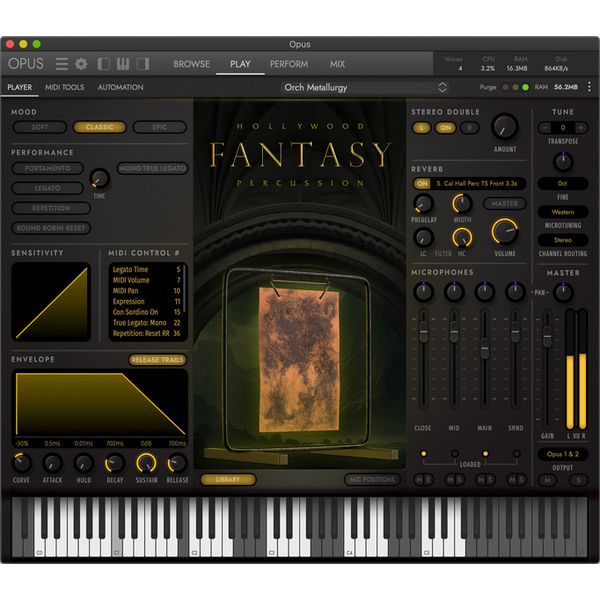Decrease transpose with minus stepper

545,128
